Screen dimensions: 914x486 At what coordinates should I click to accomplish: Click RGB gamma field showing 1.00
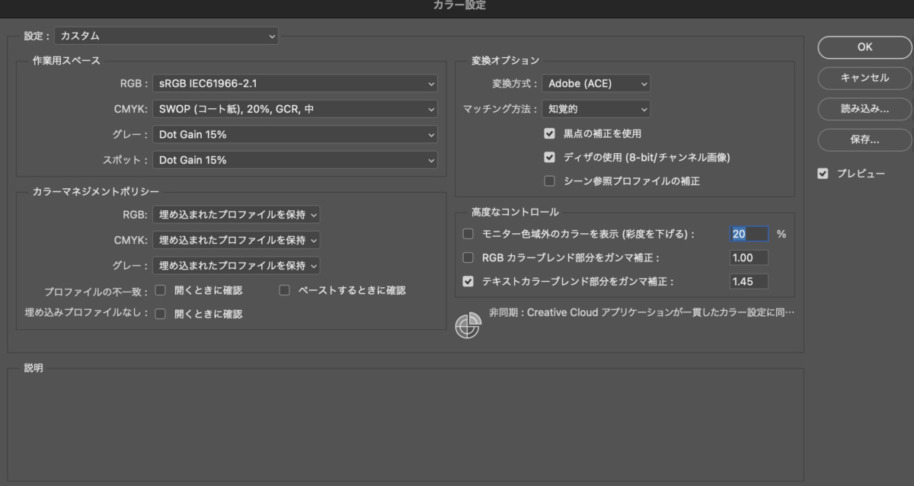point(749,258)
